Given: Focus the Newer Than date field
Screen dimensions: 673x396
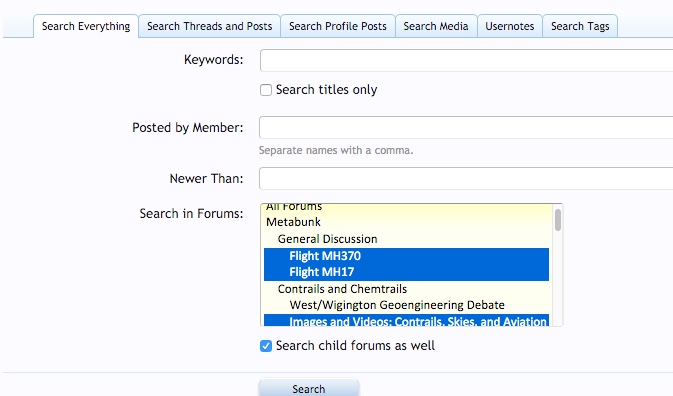Looking at the screenshot, I should [x=466, y=178].
